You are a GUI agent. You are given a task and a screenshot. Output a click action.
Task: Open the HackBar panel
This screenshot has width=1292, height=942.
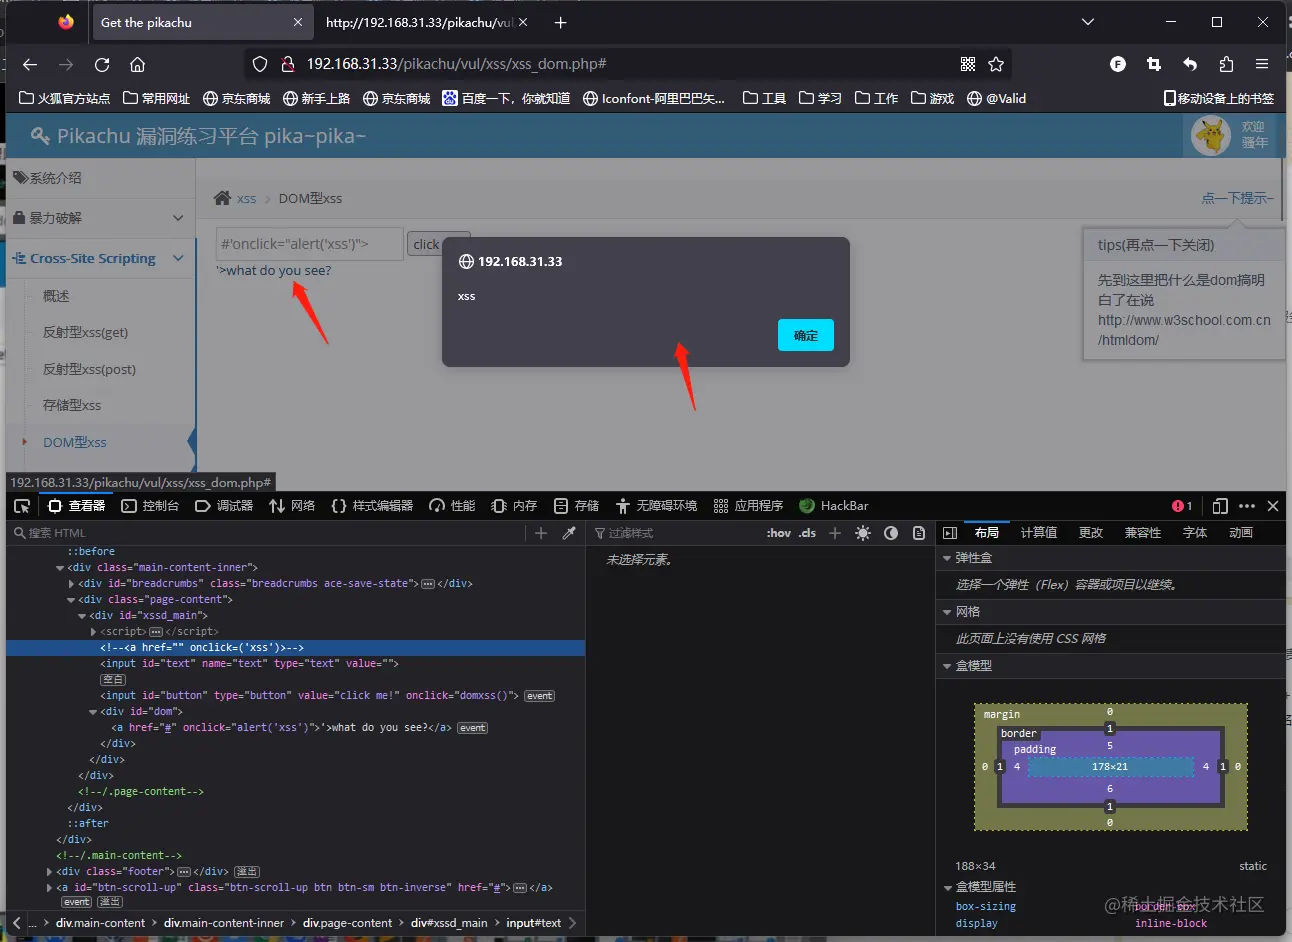834,506
